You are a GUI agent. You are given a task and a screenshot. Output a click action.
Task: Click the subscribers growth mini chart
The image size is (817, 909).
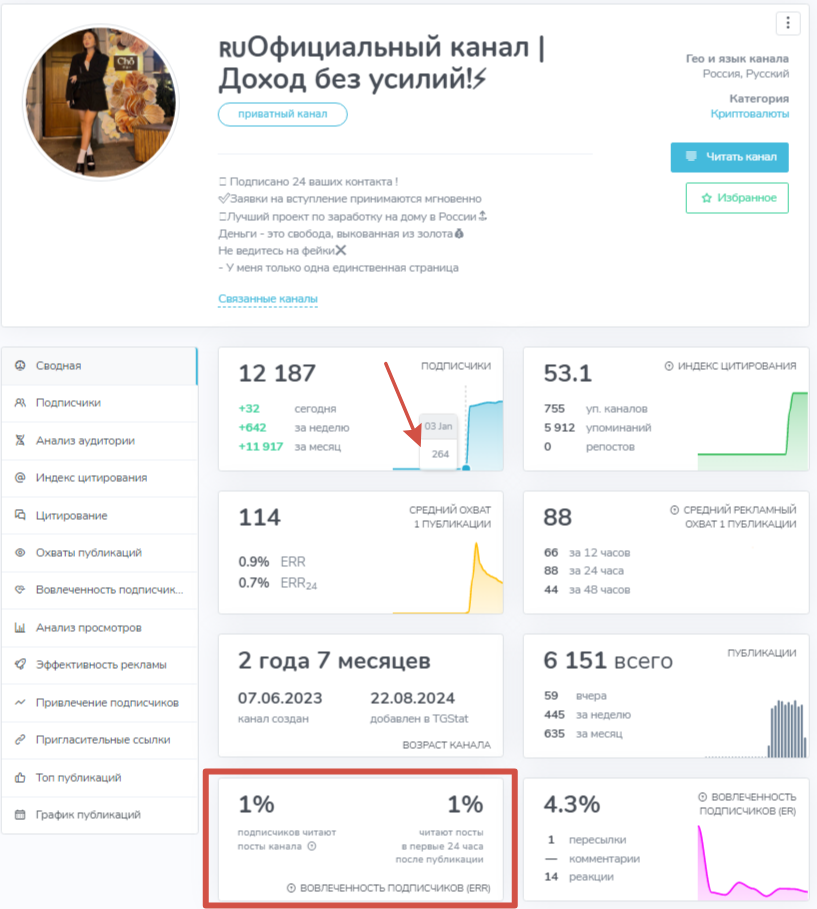click(448, 434)
